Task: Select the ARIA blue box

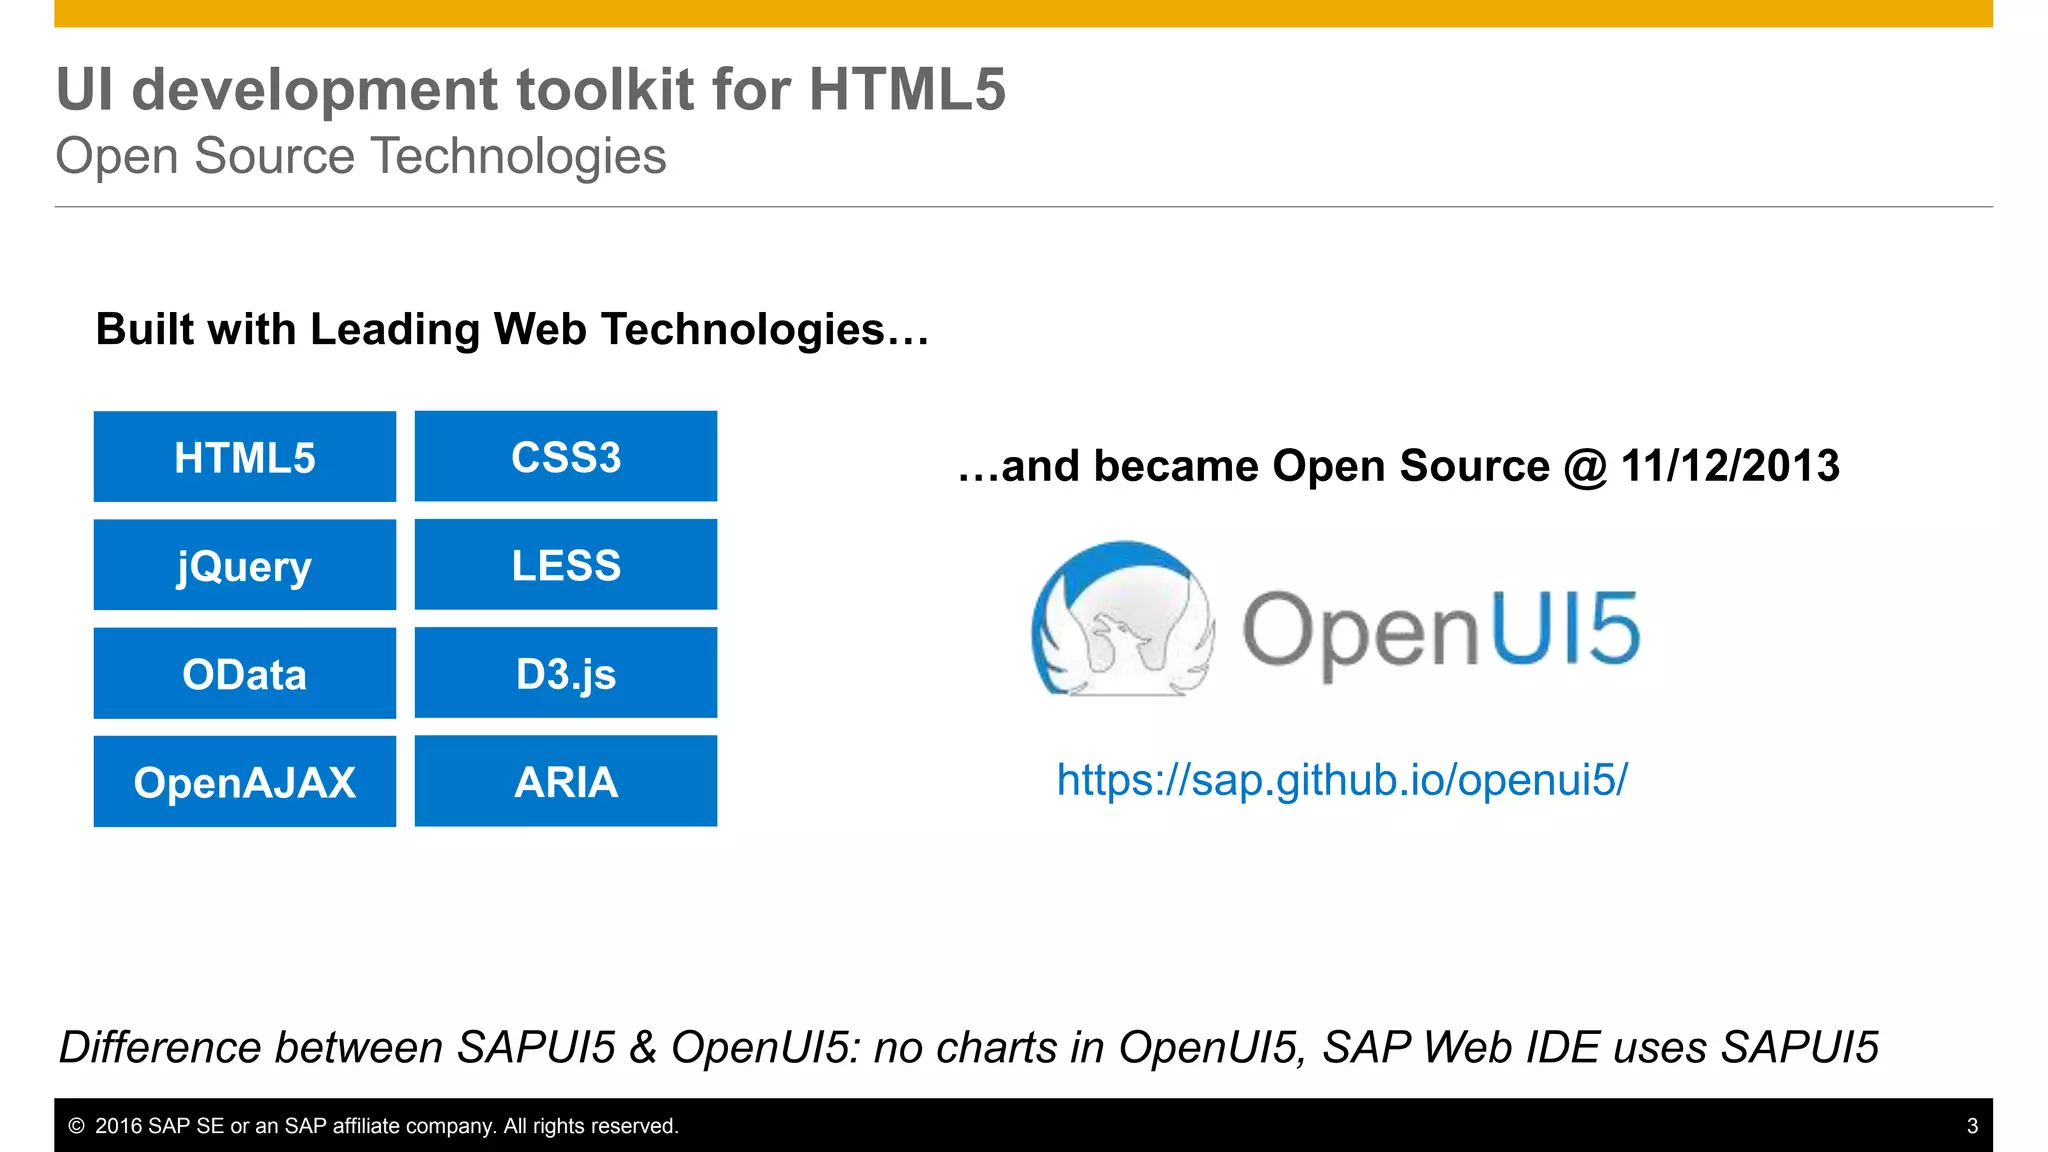Action: click(x=566, y=781)
